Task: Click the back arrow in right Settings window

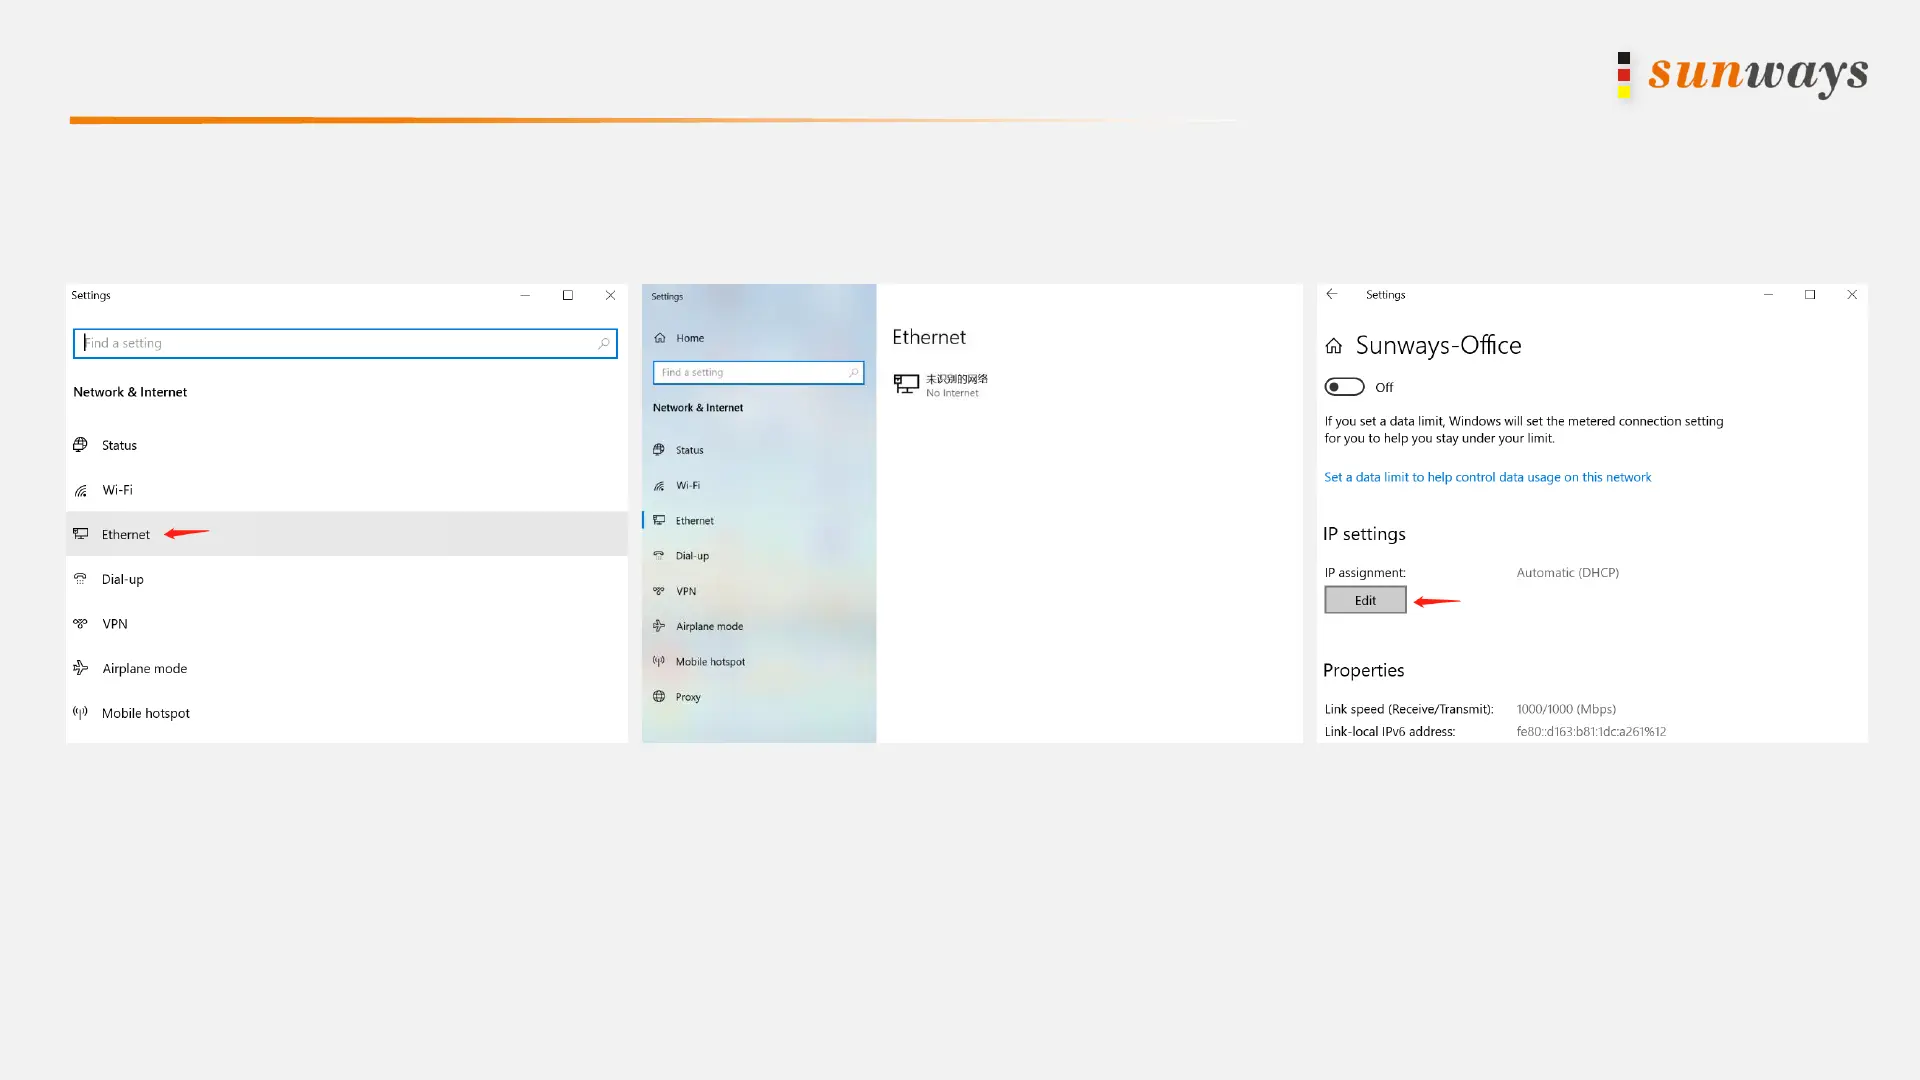Action: coord(1332,294)
